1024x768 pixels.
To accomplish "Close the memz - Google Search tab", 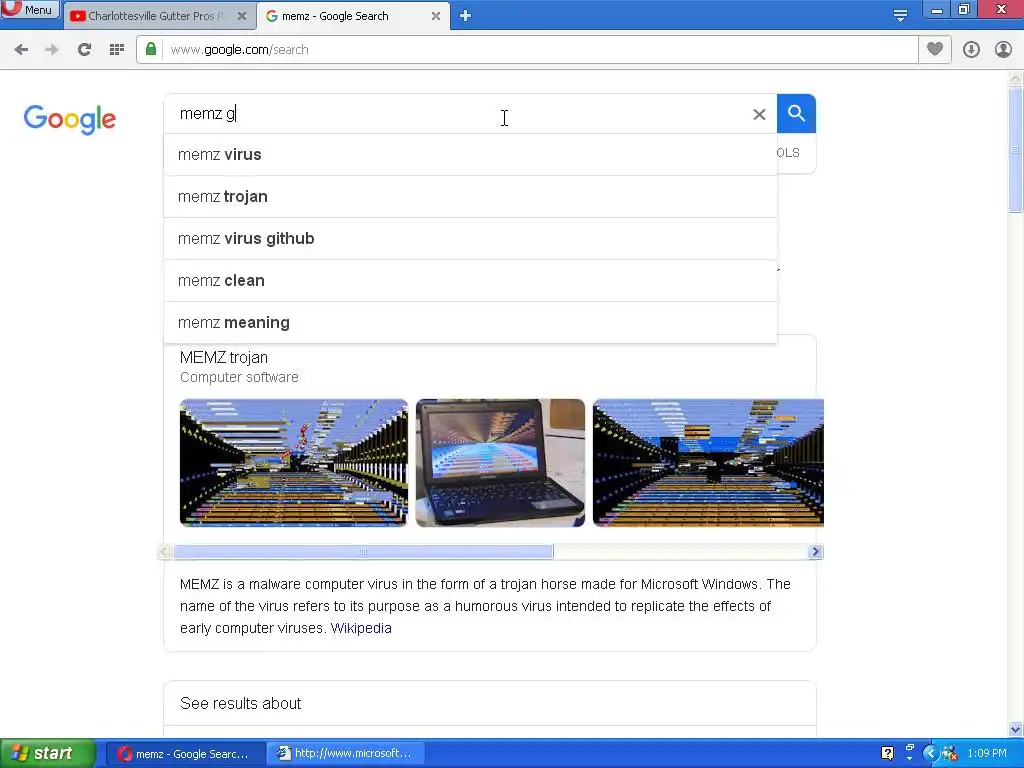I will [436, 16].
